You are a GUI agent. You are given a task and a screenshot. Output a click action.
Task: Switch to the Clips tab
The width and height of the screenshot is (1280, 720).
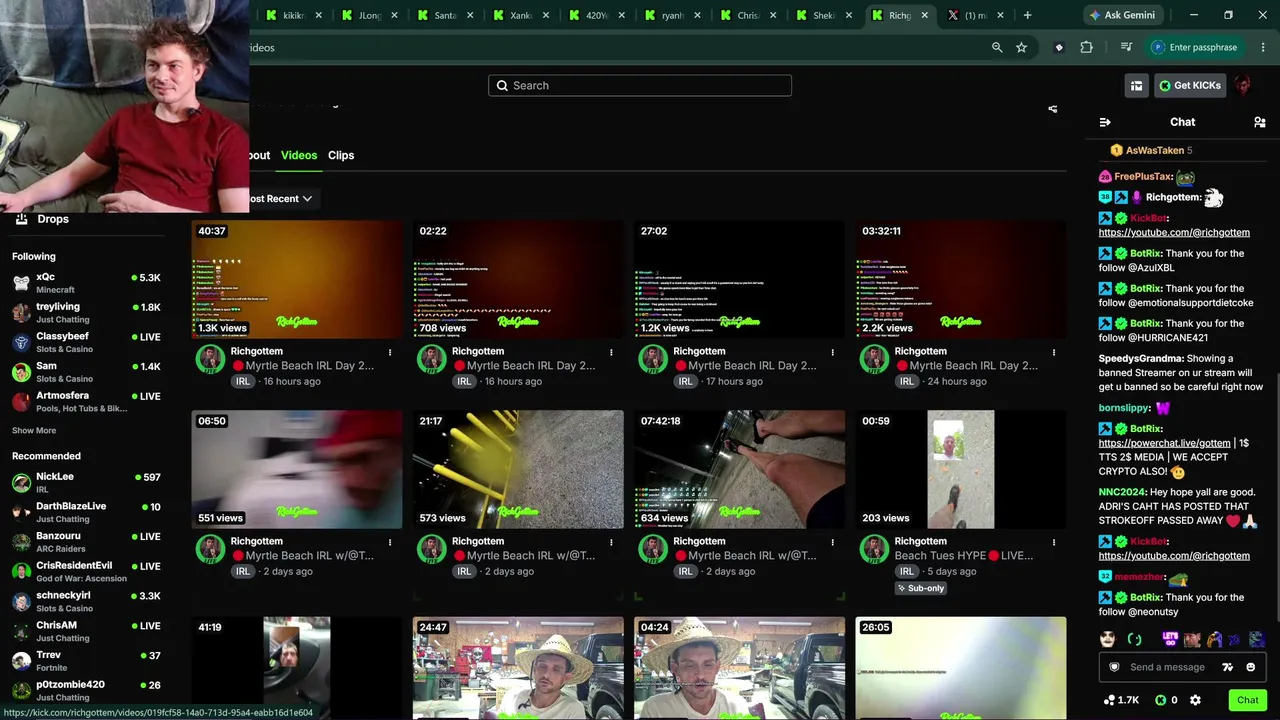point(341,155)
